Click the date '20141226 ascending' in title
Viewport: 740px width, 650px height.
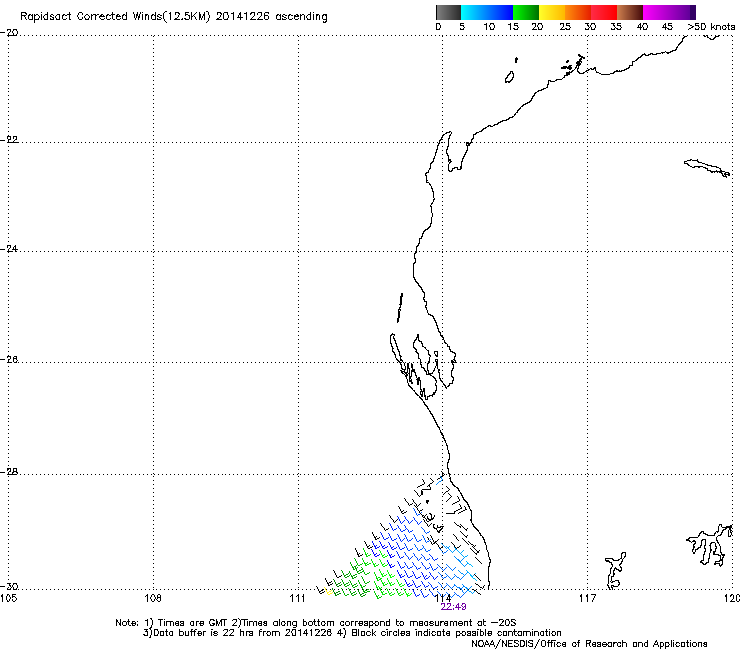point(271,17)
